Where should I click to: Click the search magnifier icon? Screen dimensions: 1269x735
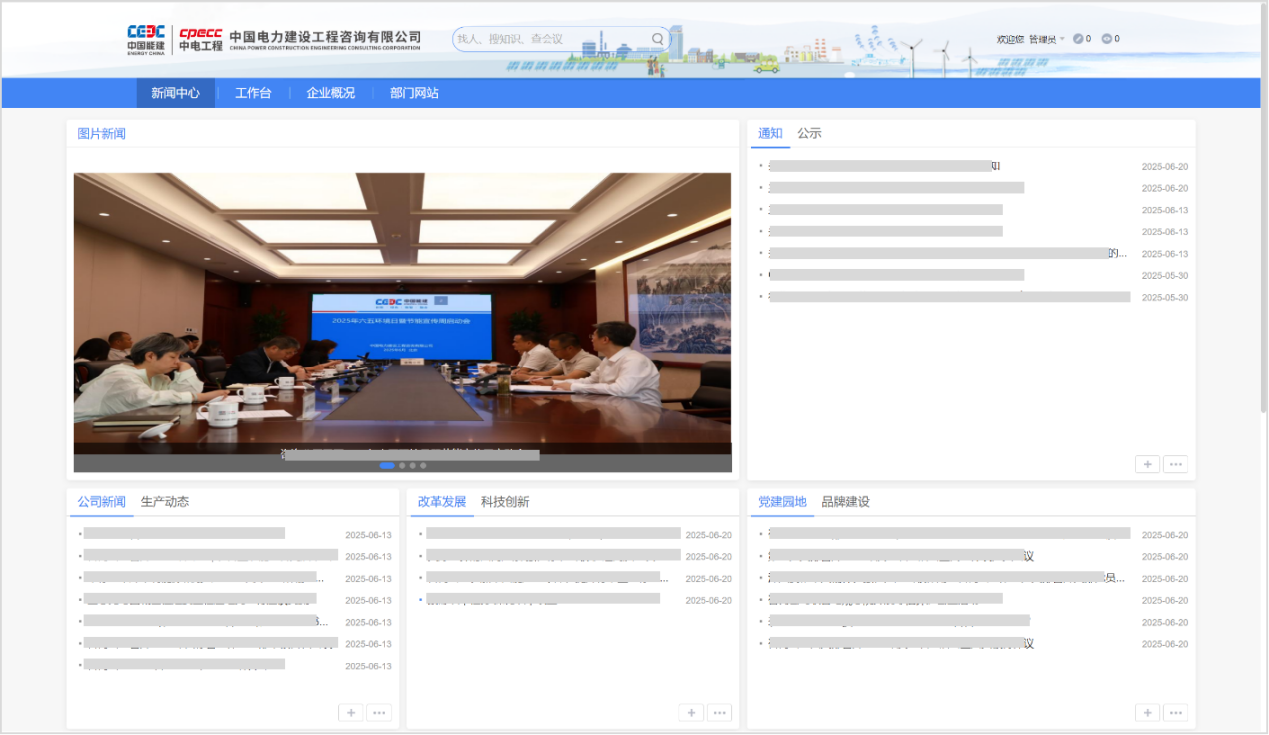[x=658, y=39]
